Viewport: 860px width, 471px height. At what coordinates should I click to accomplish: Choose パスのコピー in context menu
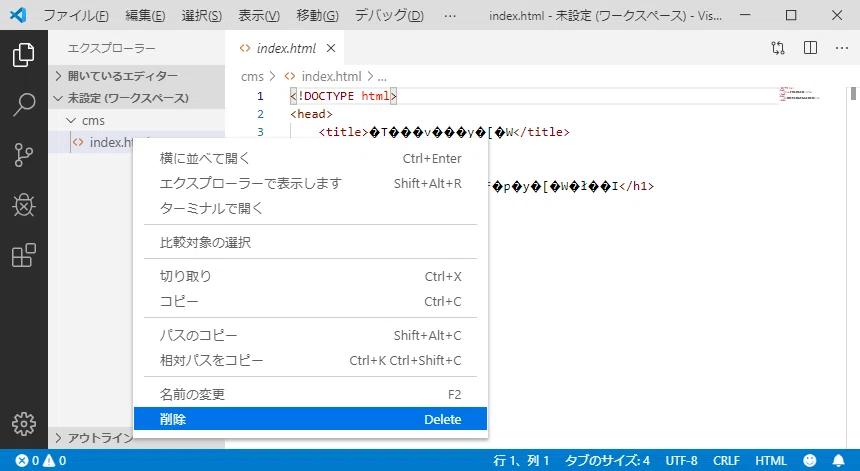pos(310,335)
